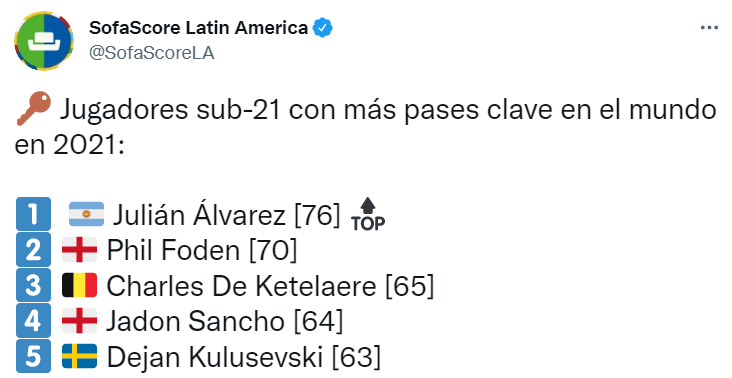Viewport: 732px width, 378px height.
Task: Click the England flag beside Jadon Sancho
Action: (79, 321)
